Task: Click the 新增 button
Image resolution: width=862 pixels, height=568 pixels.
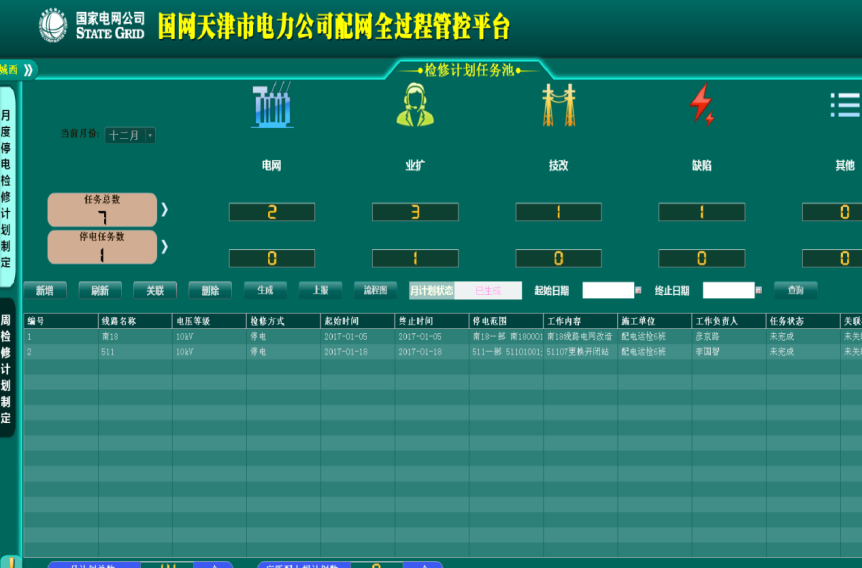Action: pyautogui.click(x=45, y=291)
